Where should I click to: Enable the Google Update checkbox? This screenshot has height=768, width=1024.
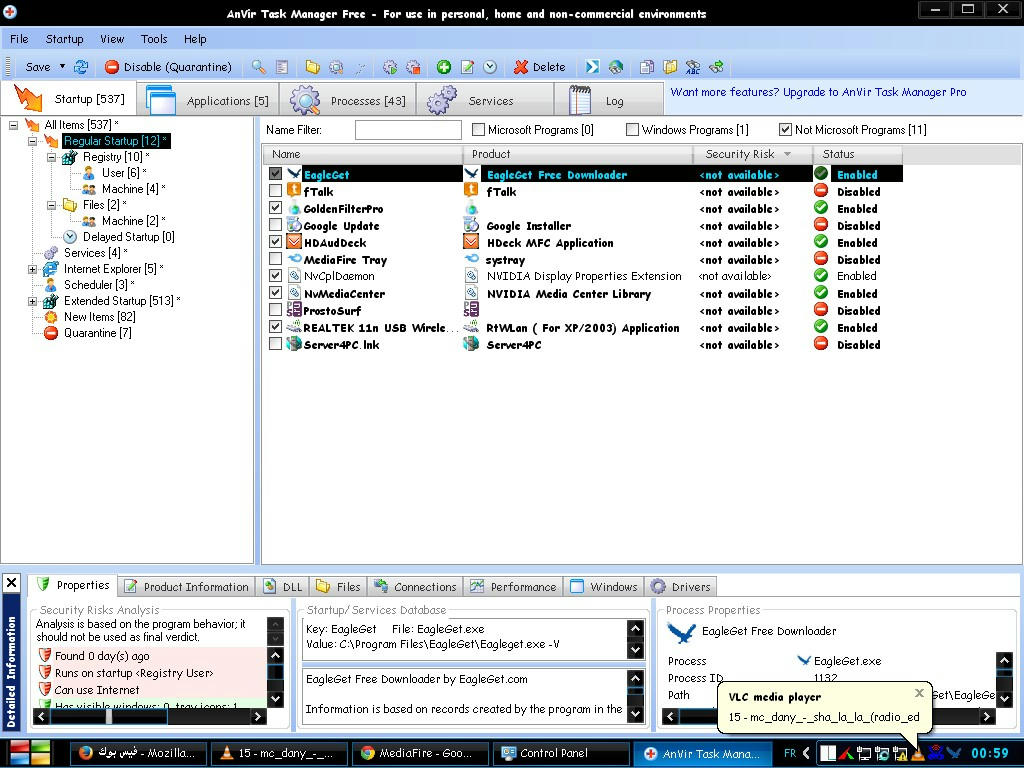pos(276,225)
